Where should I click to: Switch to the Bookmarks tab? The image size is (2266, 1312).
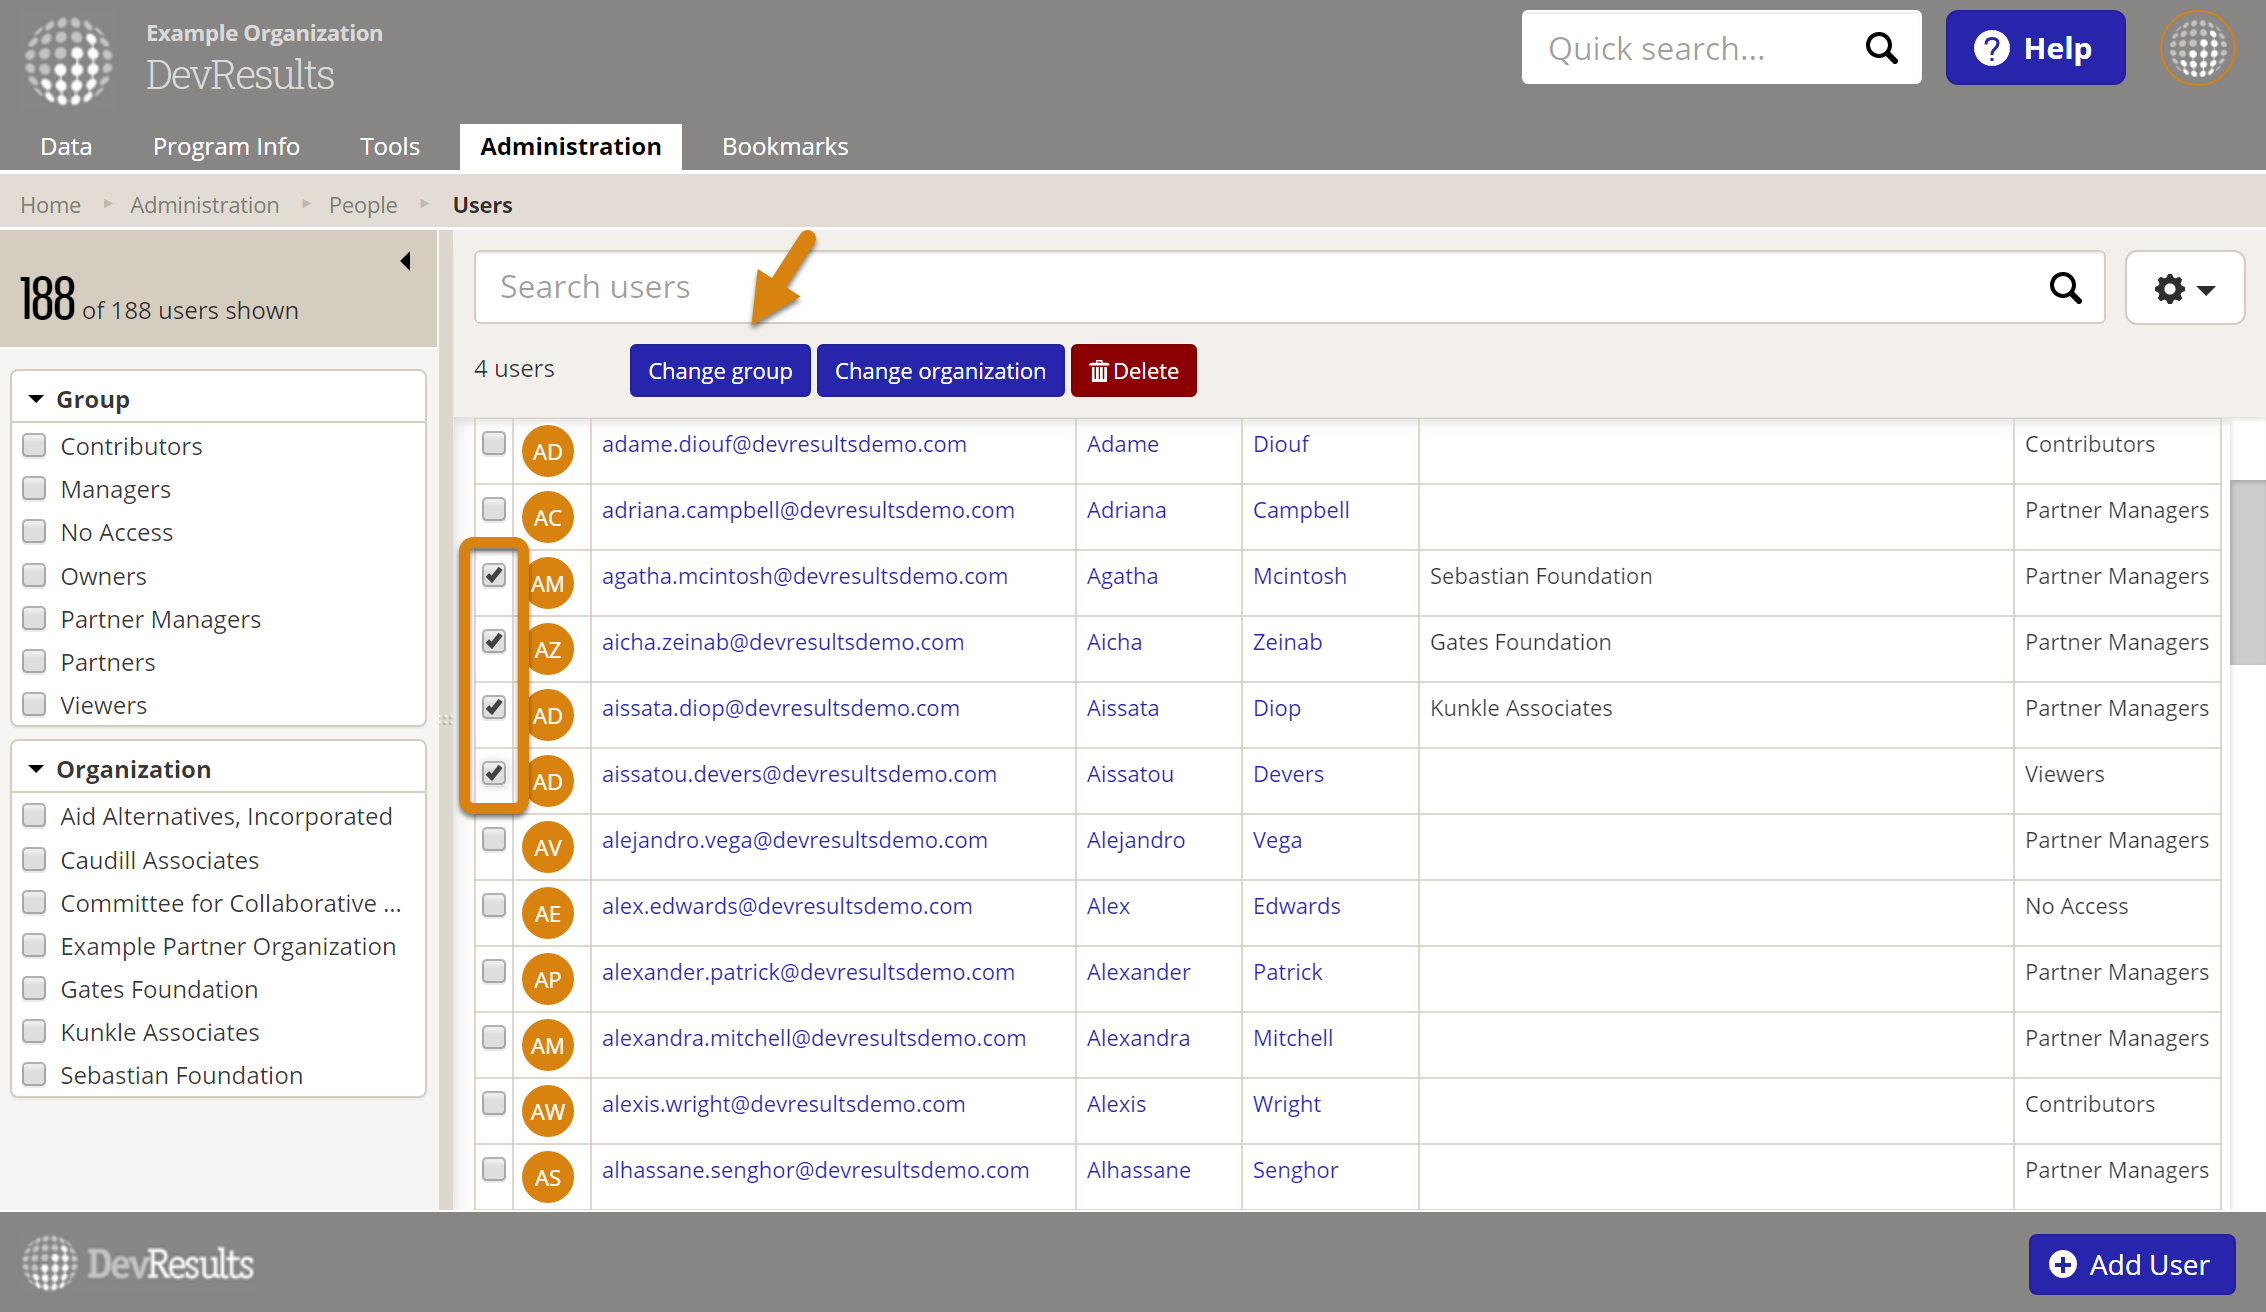coord(785,146)
